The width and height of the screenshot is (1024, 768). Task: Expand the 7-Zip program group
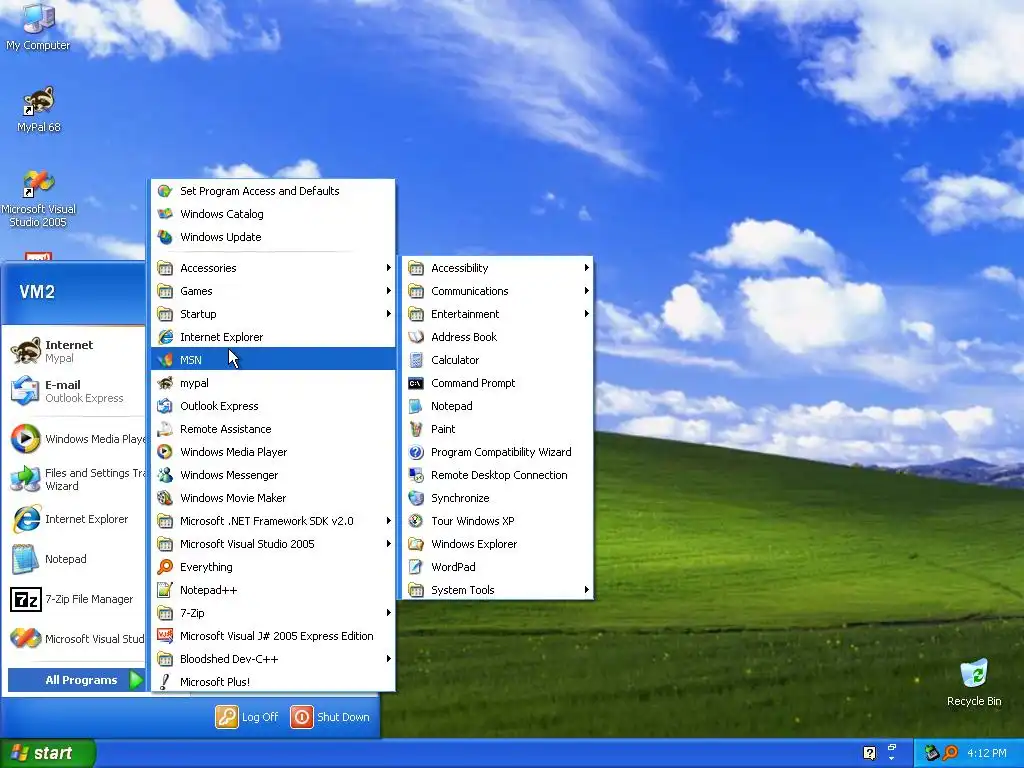(273, 613)
